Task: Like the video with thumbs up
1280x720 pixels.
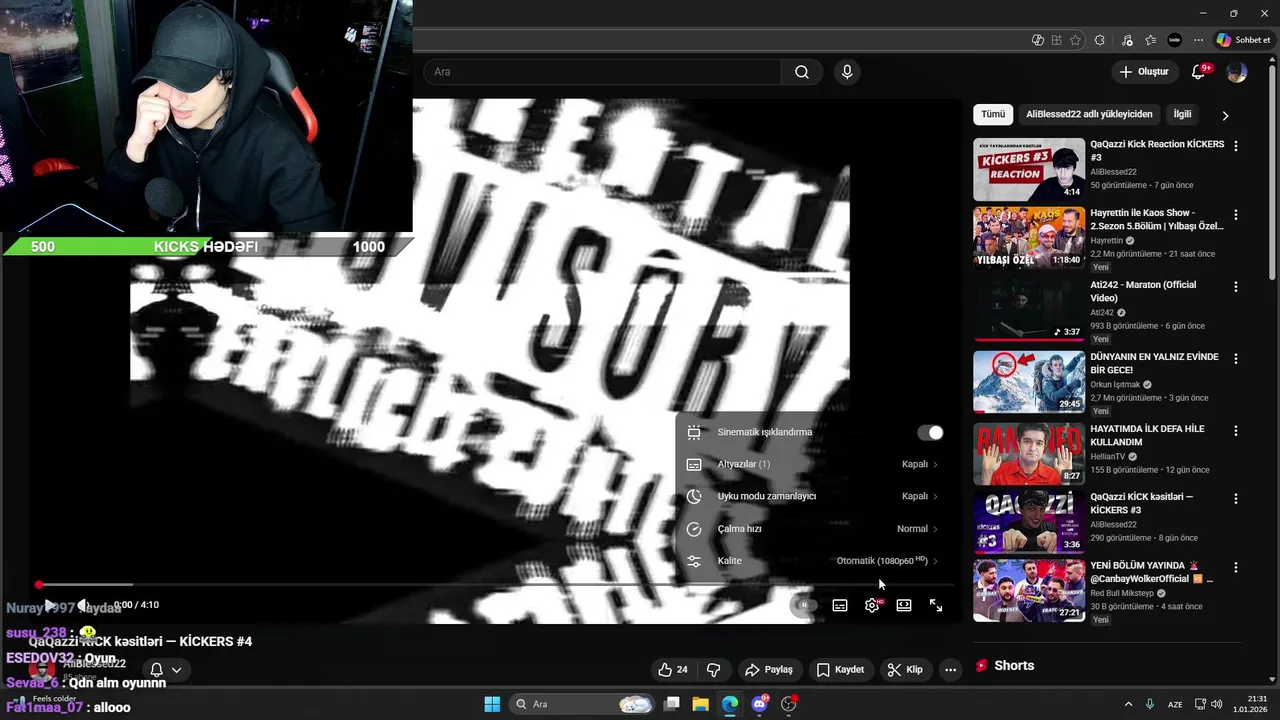Action: click(673, 670)
